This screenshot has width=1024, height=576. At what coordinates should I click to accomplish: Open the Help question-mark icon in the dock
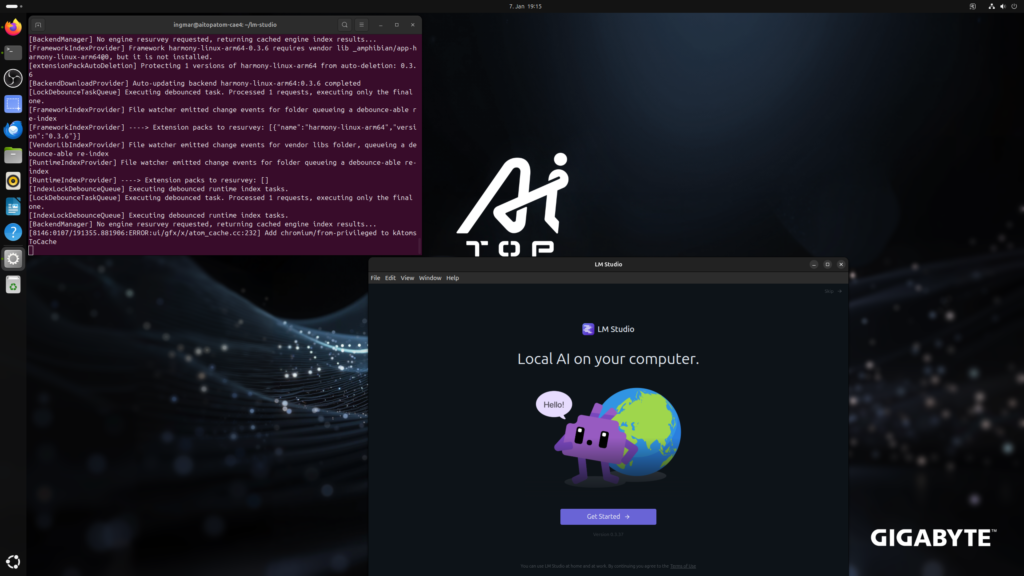point(12,233)
